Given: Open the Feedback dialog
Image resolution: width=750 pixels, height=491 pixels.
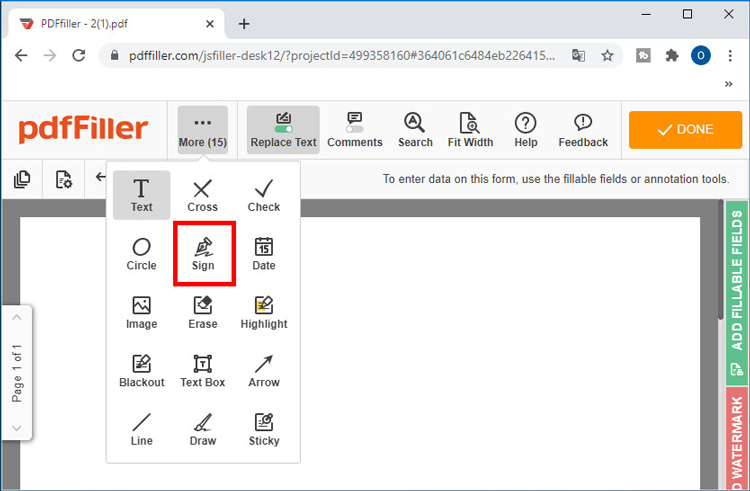Looking at the screenshot, I should (583, 130).
